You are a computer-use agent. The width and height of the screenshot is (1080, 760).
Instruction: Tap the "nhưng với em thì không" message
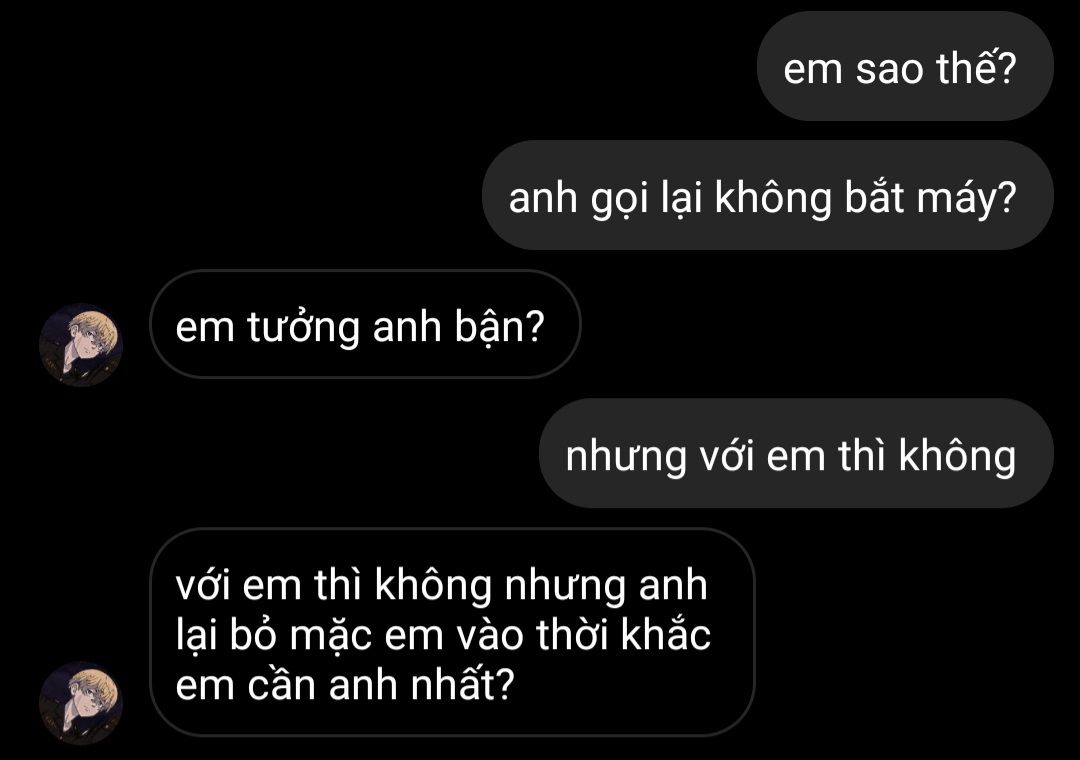point(796,454)
